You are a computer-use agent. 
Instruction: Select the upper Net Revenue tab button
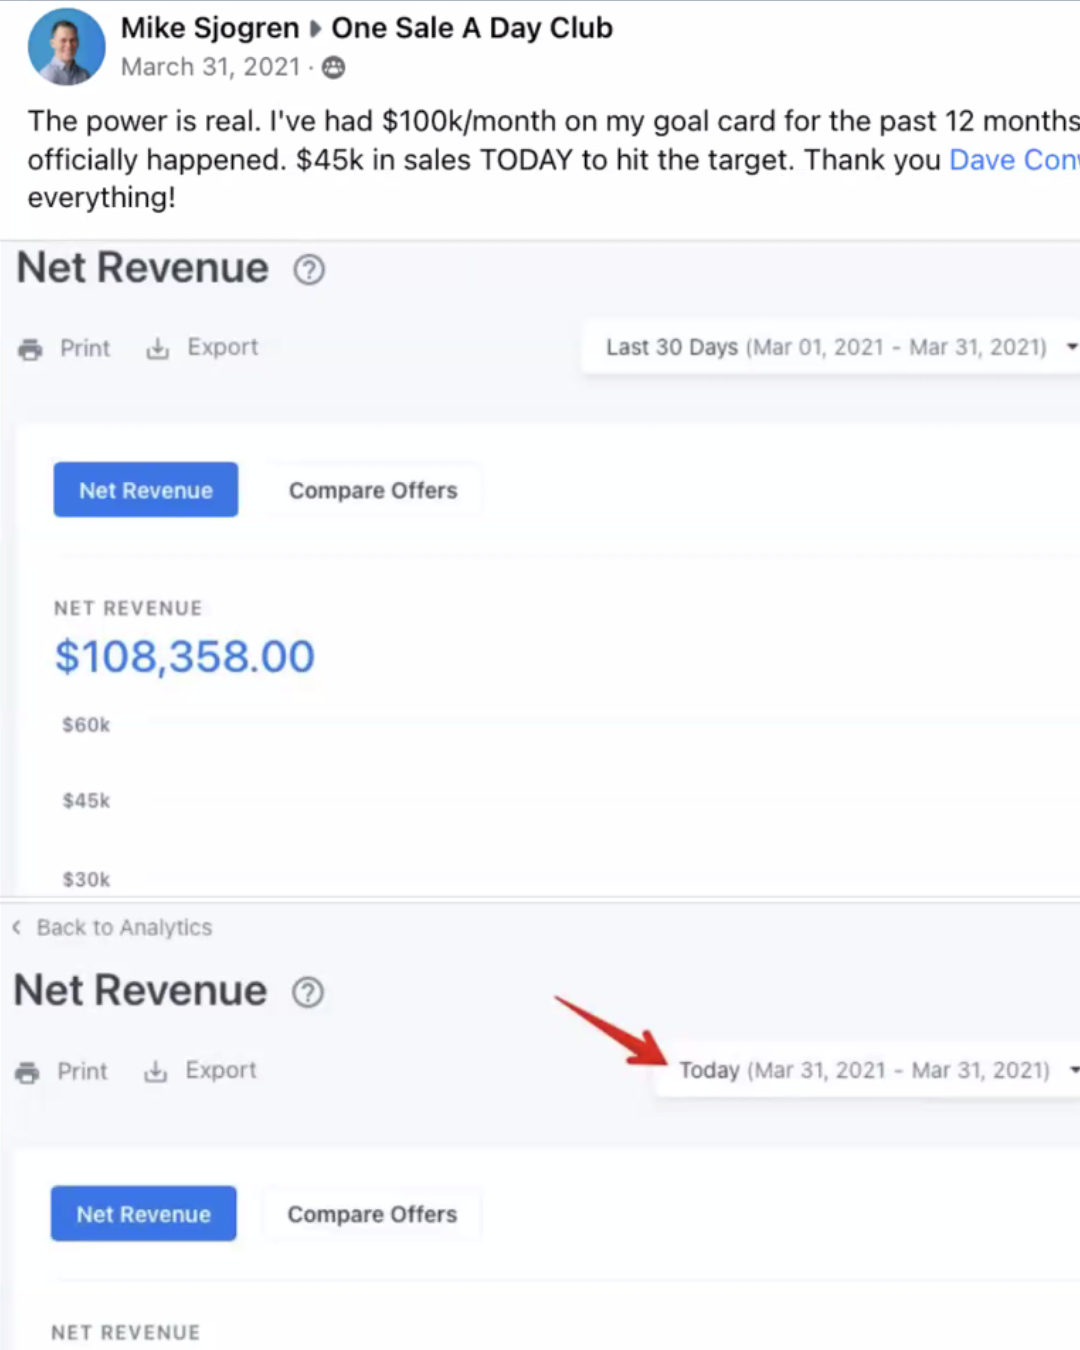click(146, 490)
